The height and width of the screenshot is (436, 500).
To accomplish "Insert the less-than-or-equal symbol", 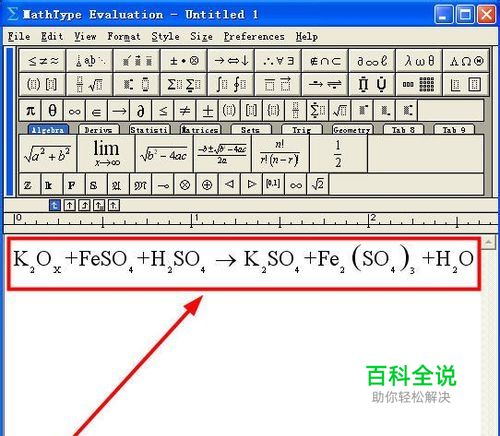I will click(x=163, y=110).
